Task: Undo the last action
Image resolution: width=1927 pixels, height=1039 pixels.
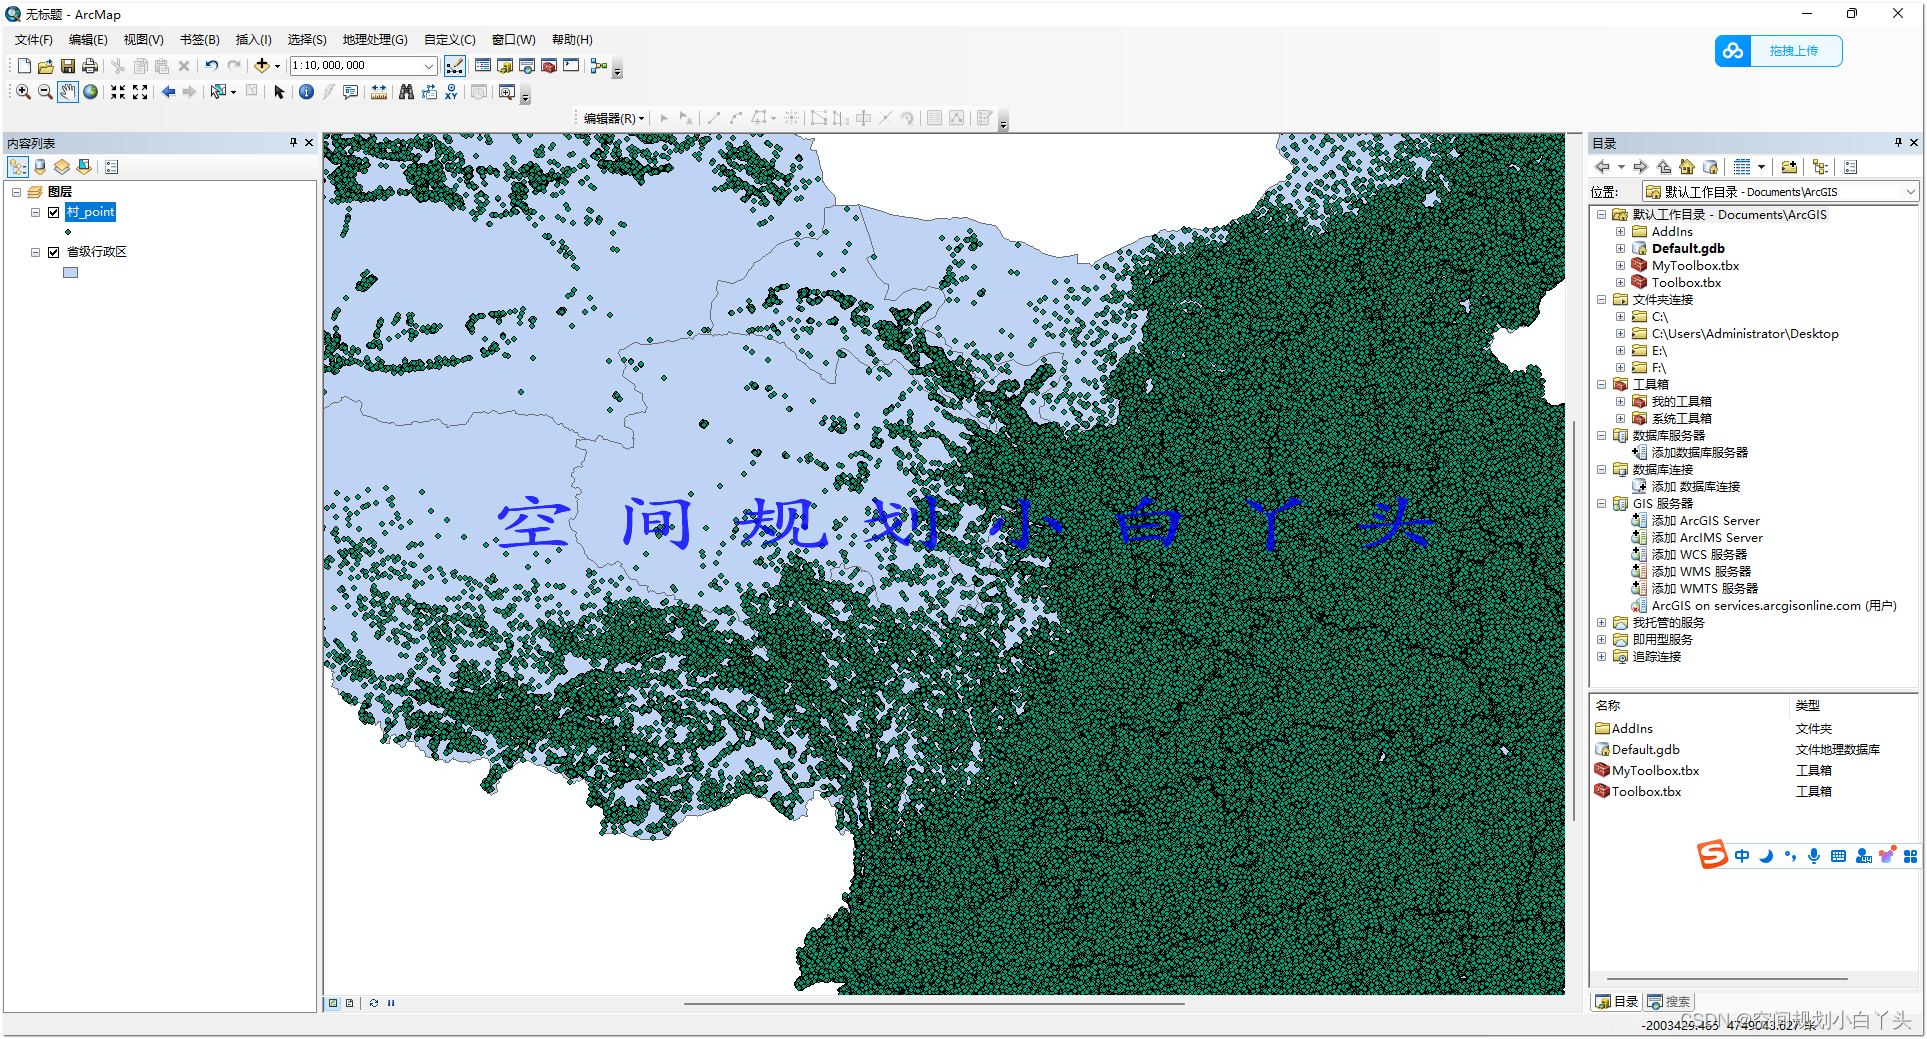Action: (212, 66)
